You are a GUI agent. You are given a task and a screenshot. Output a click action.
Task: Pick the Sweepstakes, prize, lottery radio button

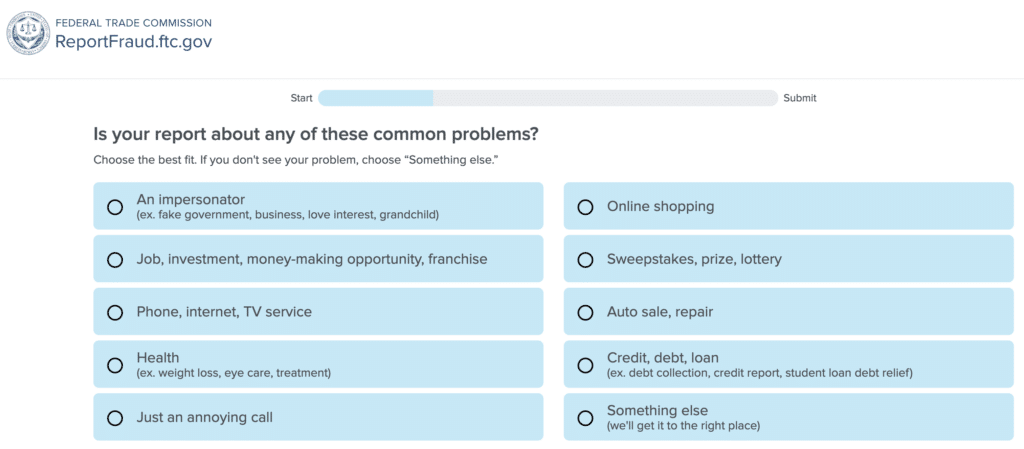pyautogui.click(x=586, y=260)
